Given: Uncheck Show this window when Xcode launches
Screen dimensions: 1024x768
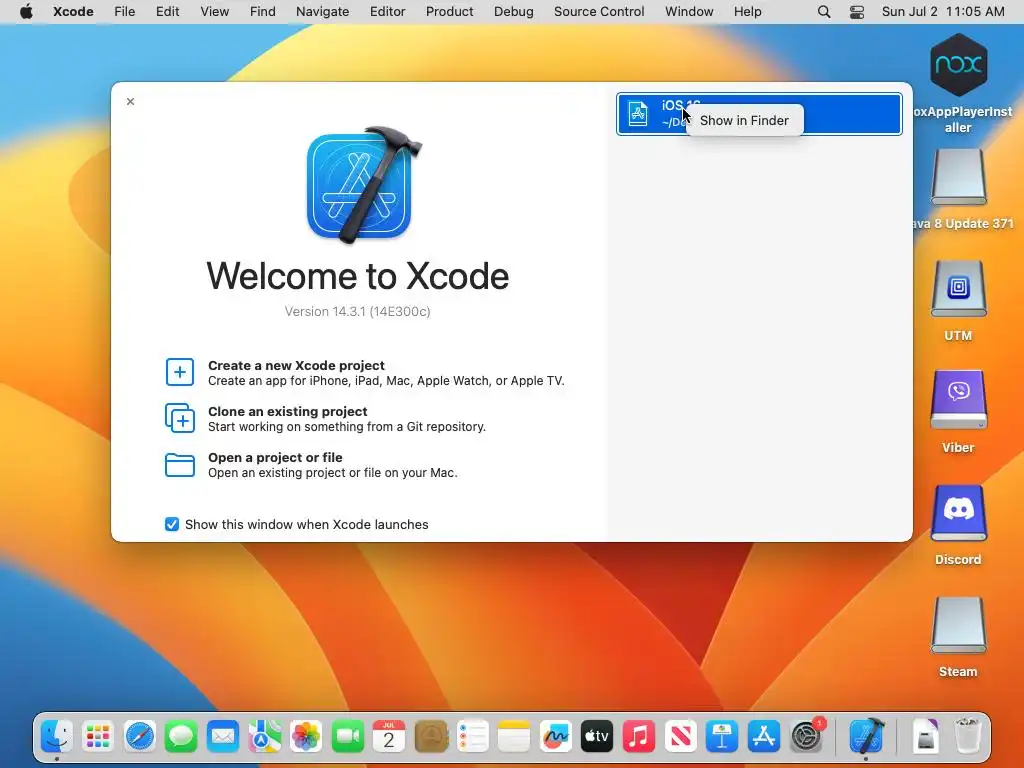Looking at the screenshot, I should click(x=172, y=524).
